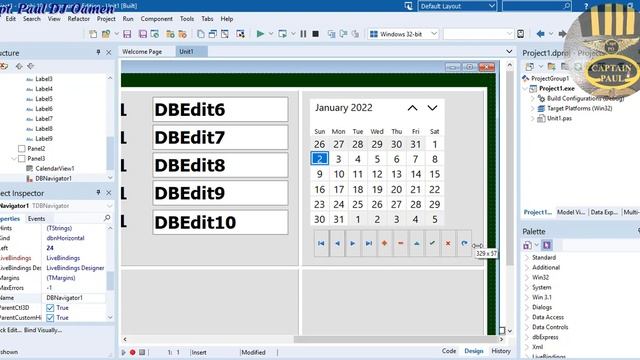
Task: Select Label5 in the Structure tree
Action: click(x=44, y=99)
